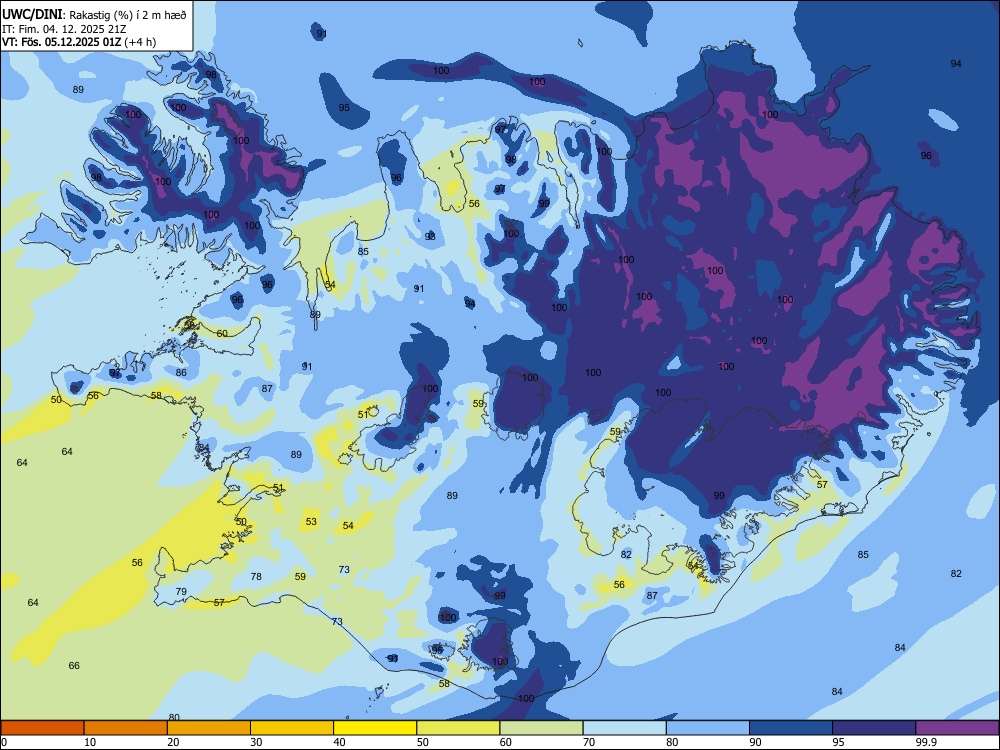Click the humidity value 53 on the map
The height and width of the screenshot is (750, 1000).
point(311,521)
